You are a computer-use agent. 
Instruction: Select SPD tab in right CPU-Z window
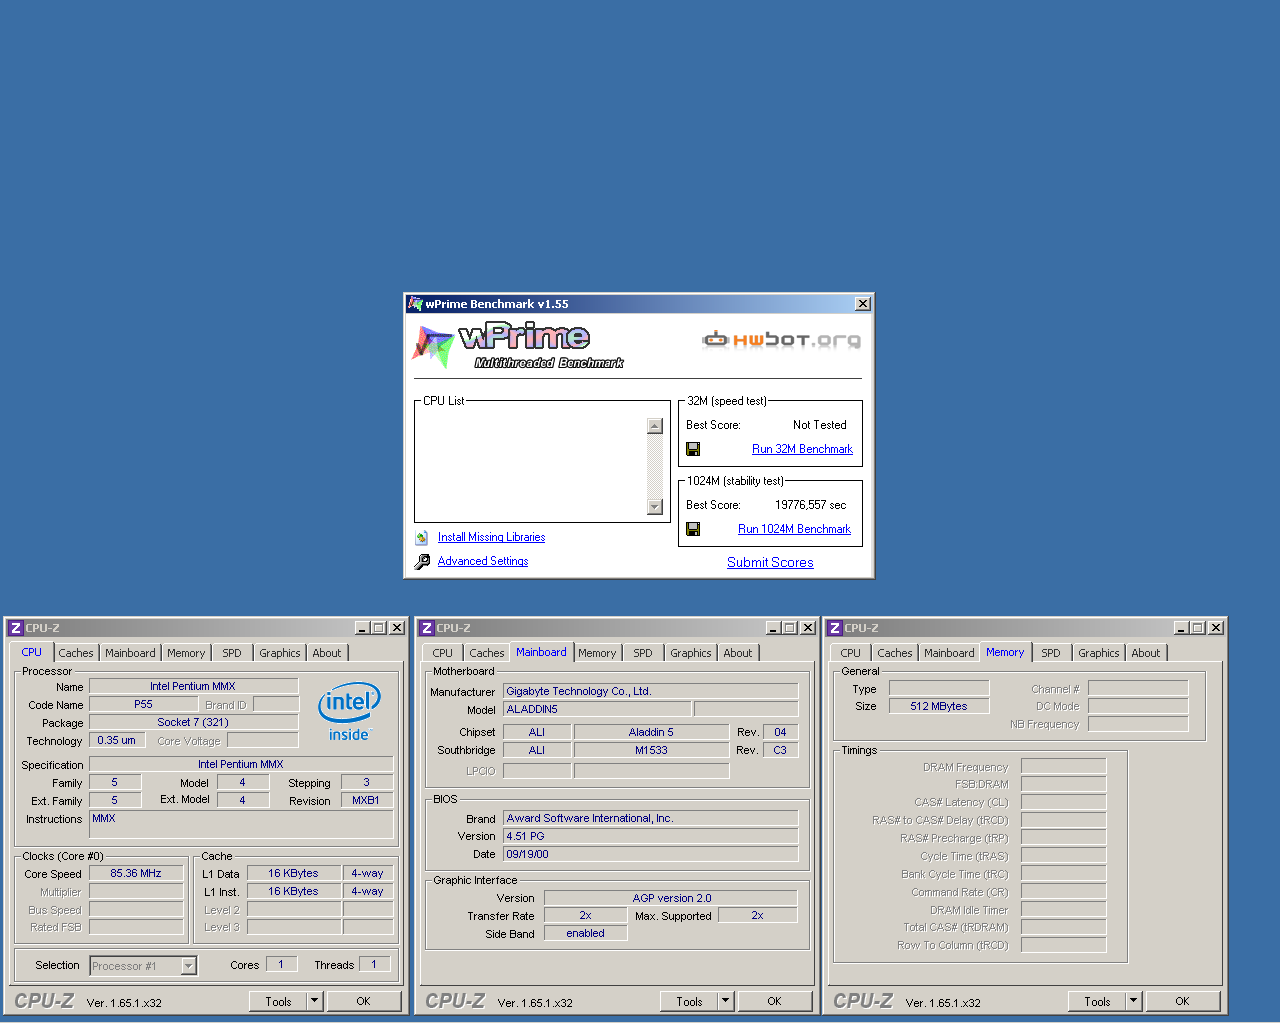(x=1051, y=653)
